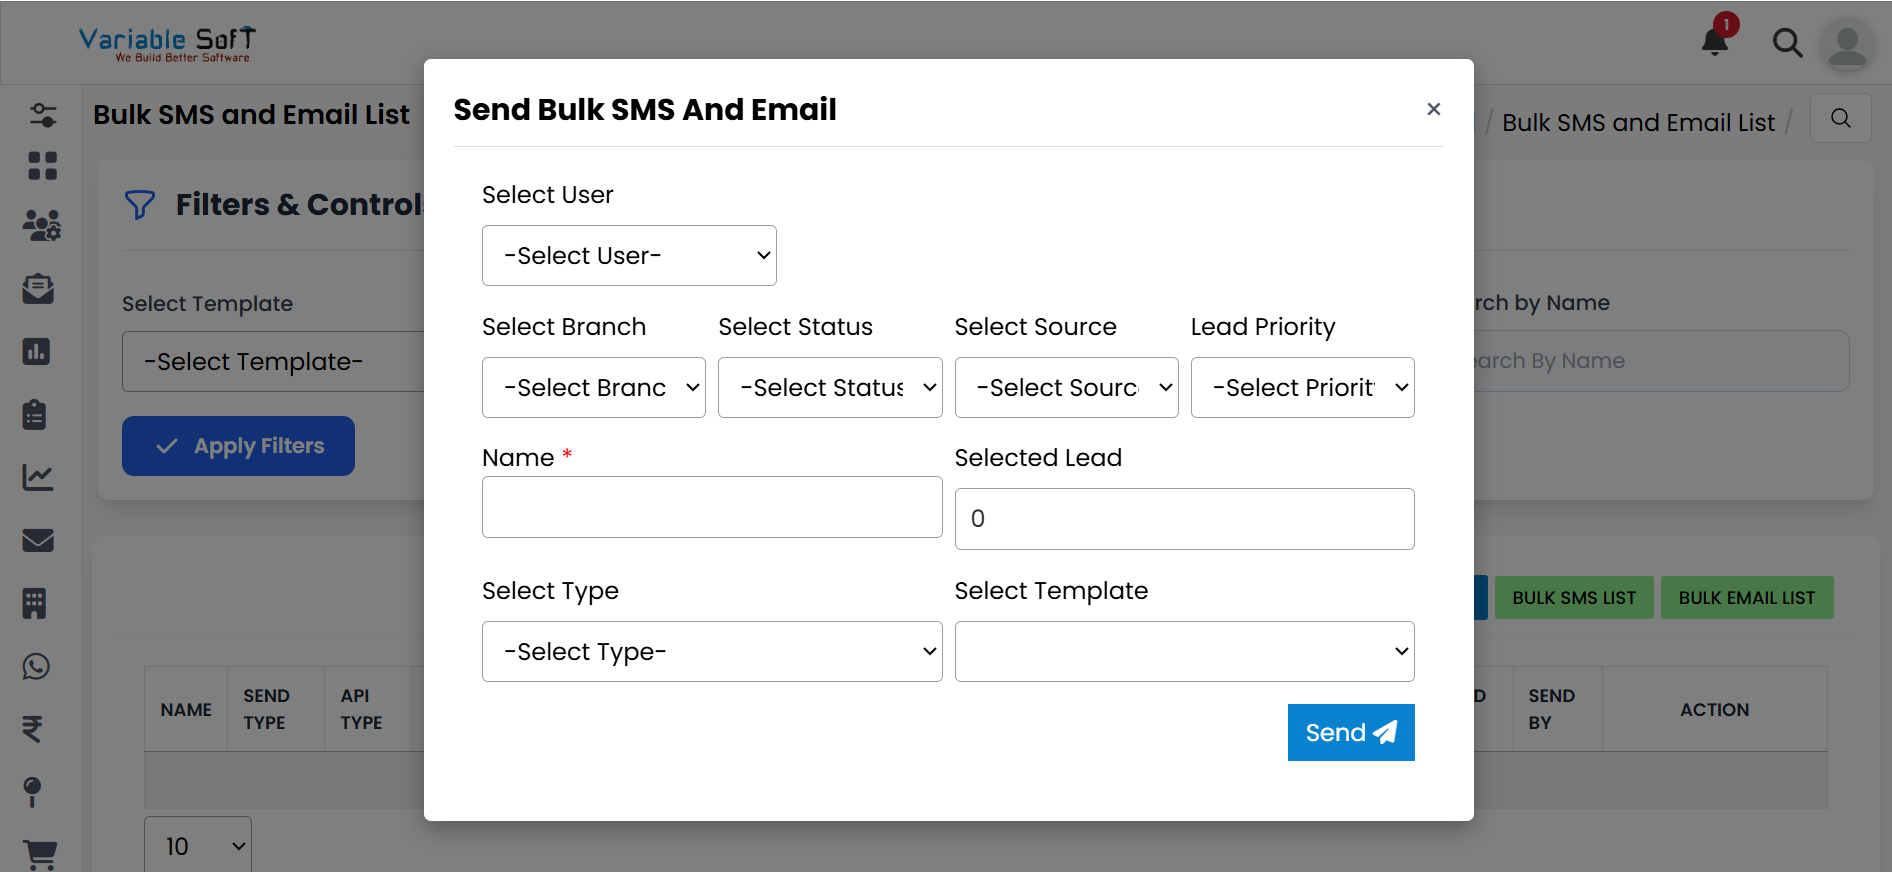
Task: Open the shopping cart sidebar icon
Action: (x=40, y=853)
